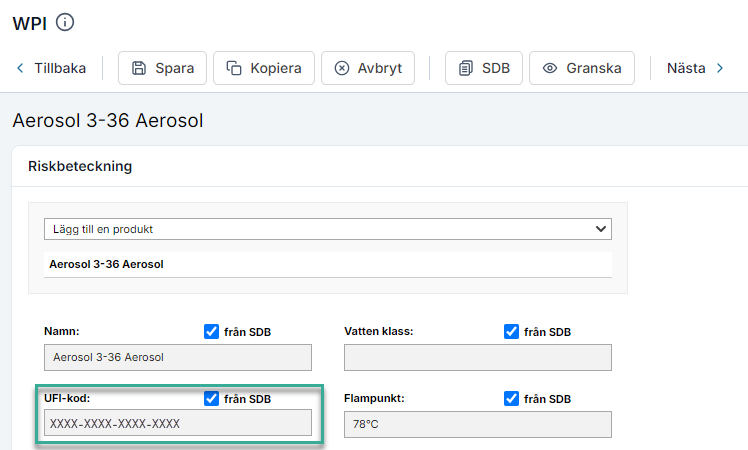
Task: Preview with the Granska button
Action: 582,68
